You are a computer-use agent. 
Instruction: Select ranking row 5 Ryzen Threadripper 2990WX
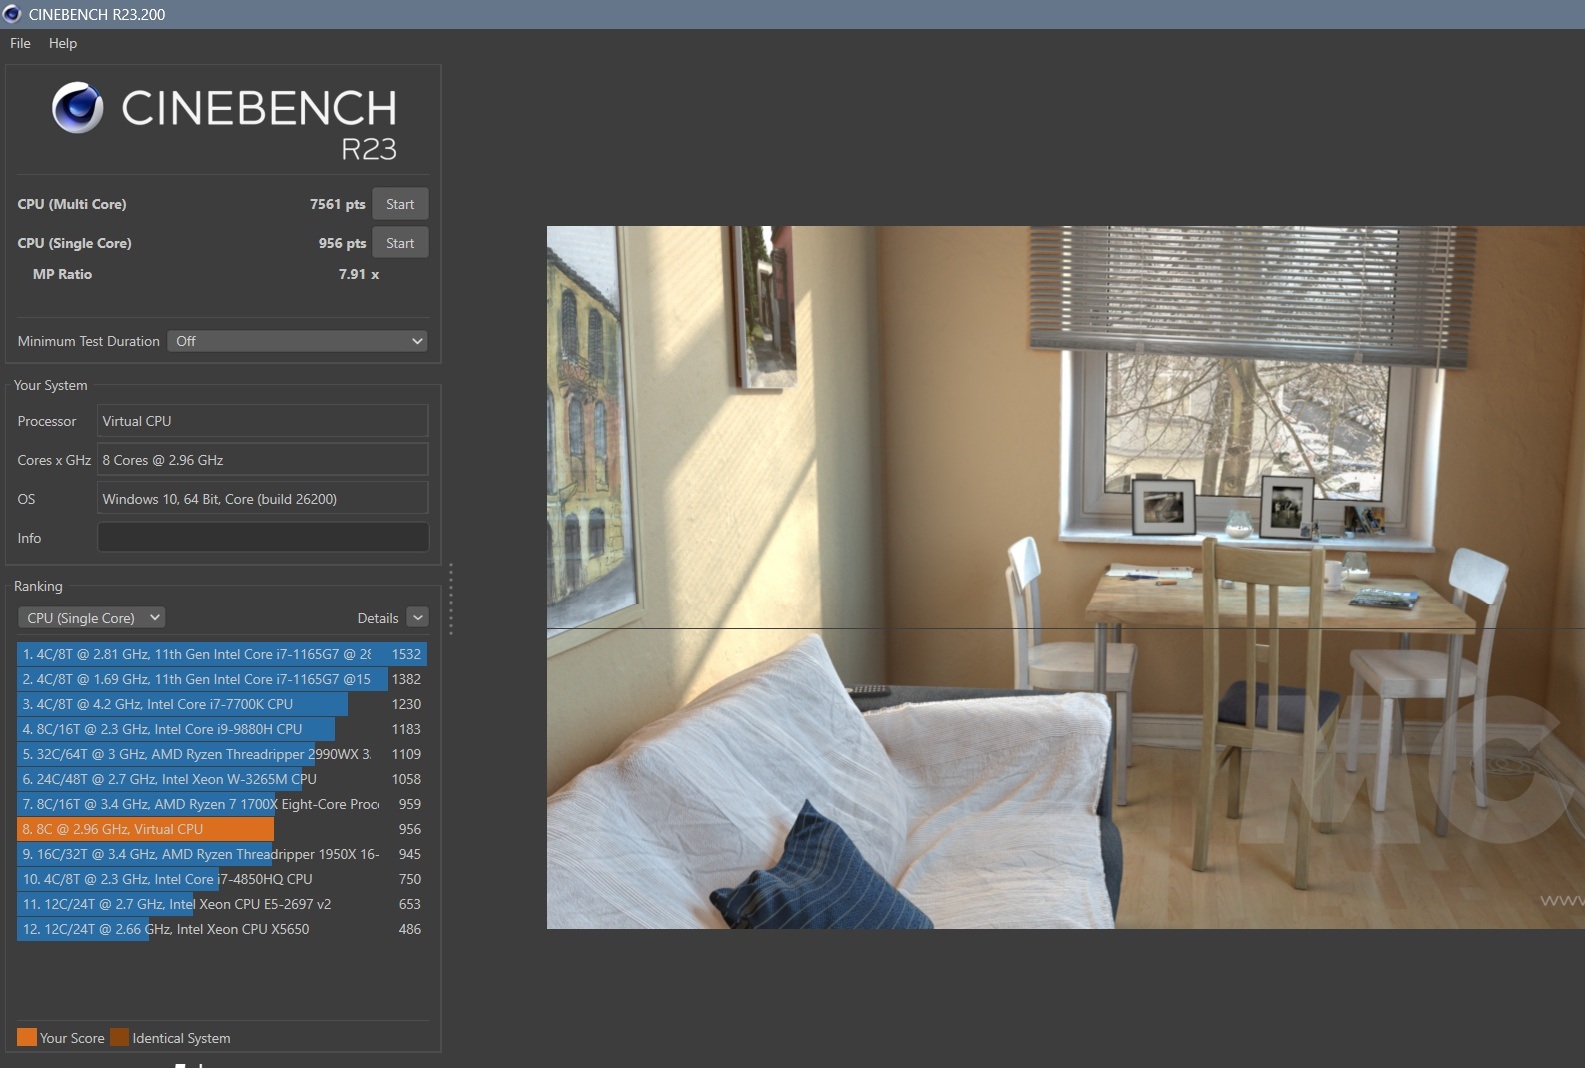222,754
